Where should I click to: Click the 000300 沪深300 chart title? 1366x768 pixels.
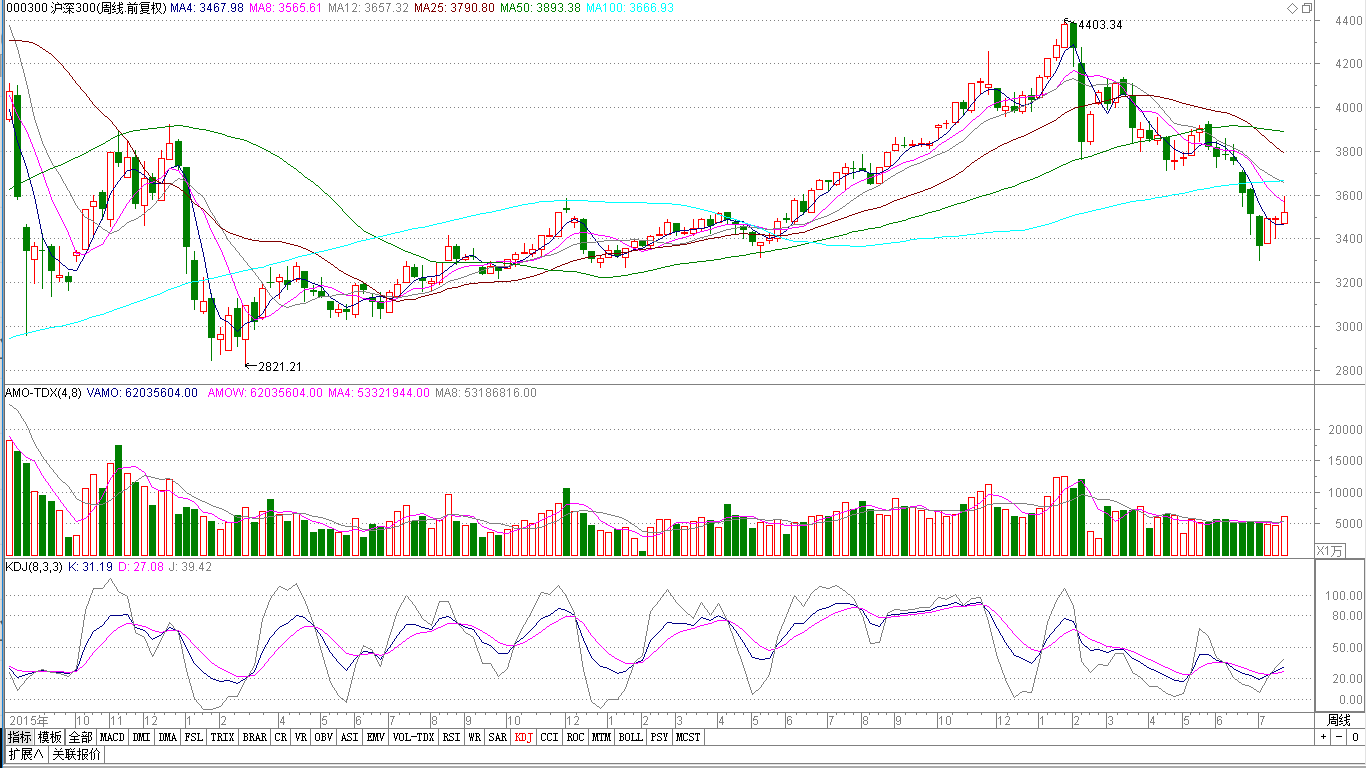tap(85, 8)
